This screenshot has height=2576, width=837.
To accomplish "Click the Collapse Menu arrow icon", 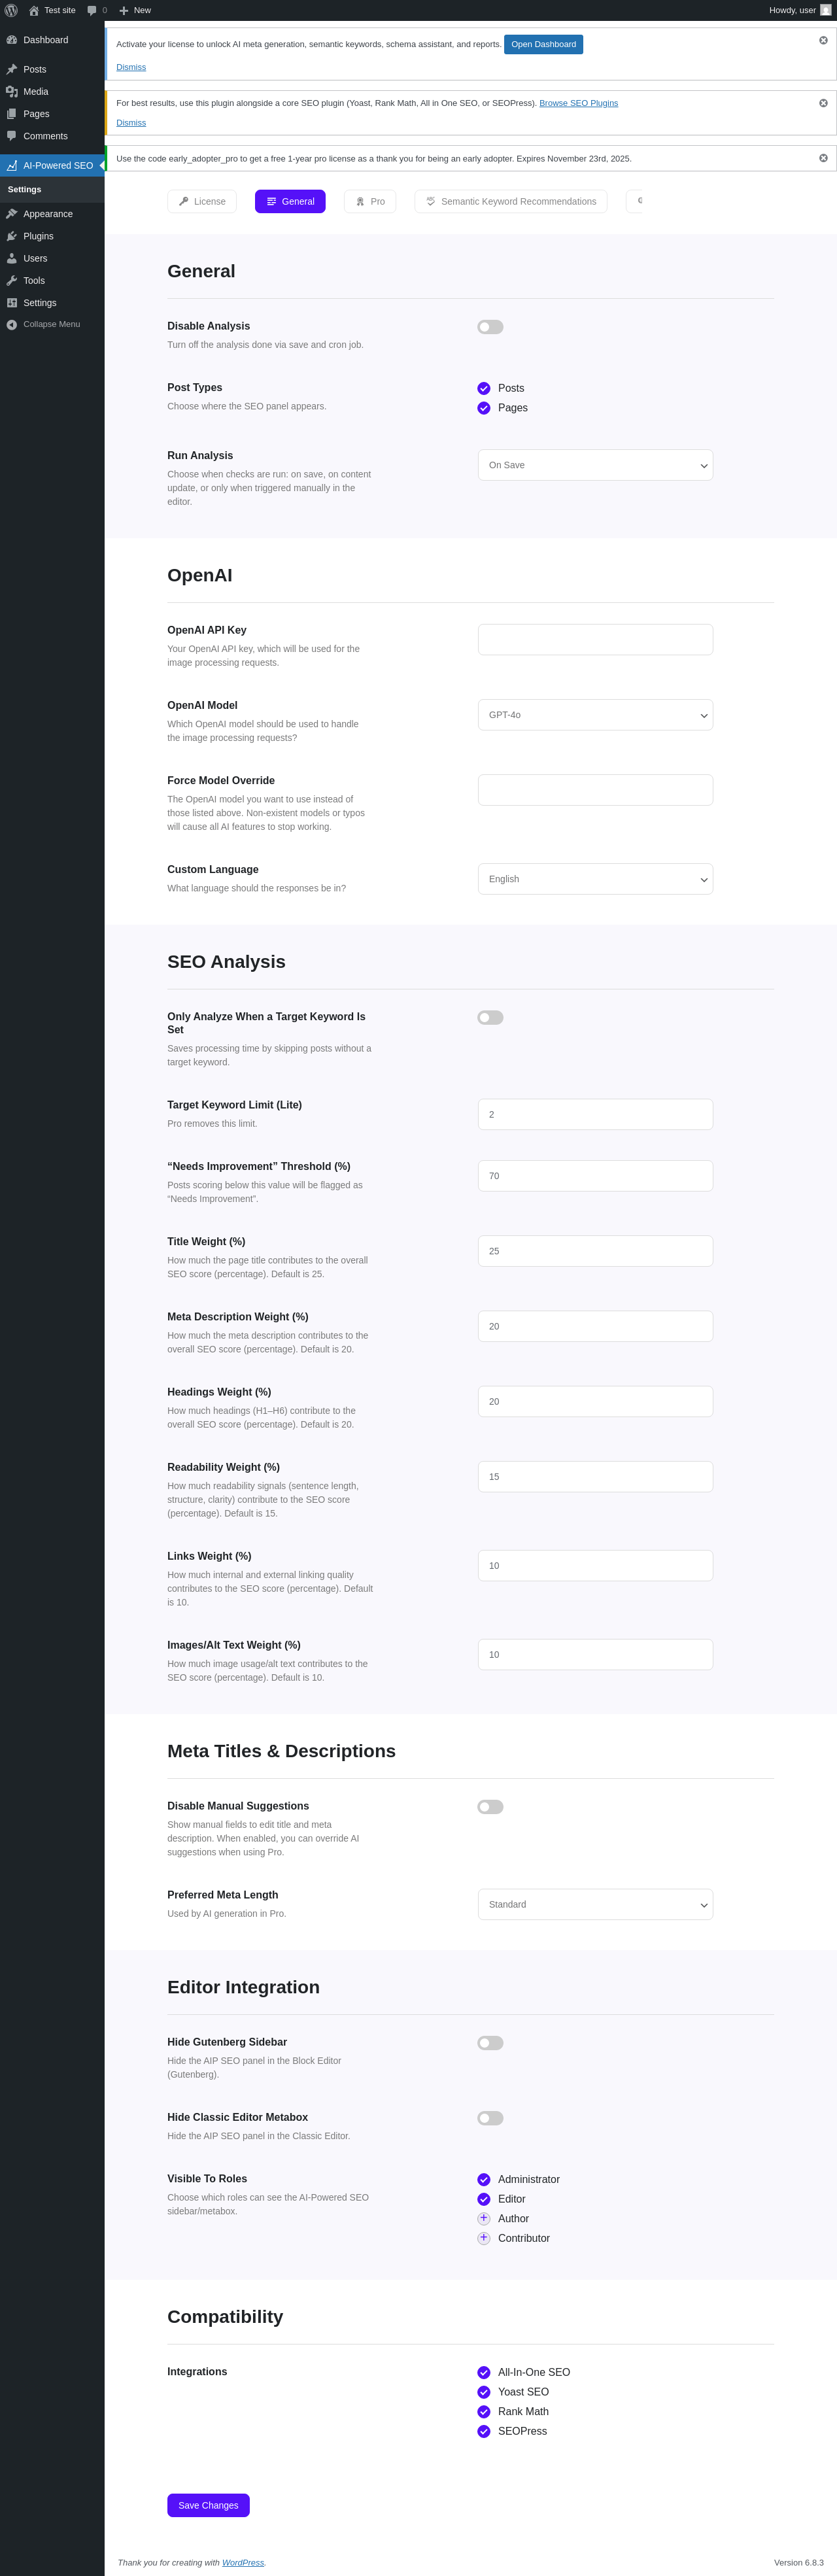I will 12,325.
